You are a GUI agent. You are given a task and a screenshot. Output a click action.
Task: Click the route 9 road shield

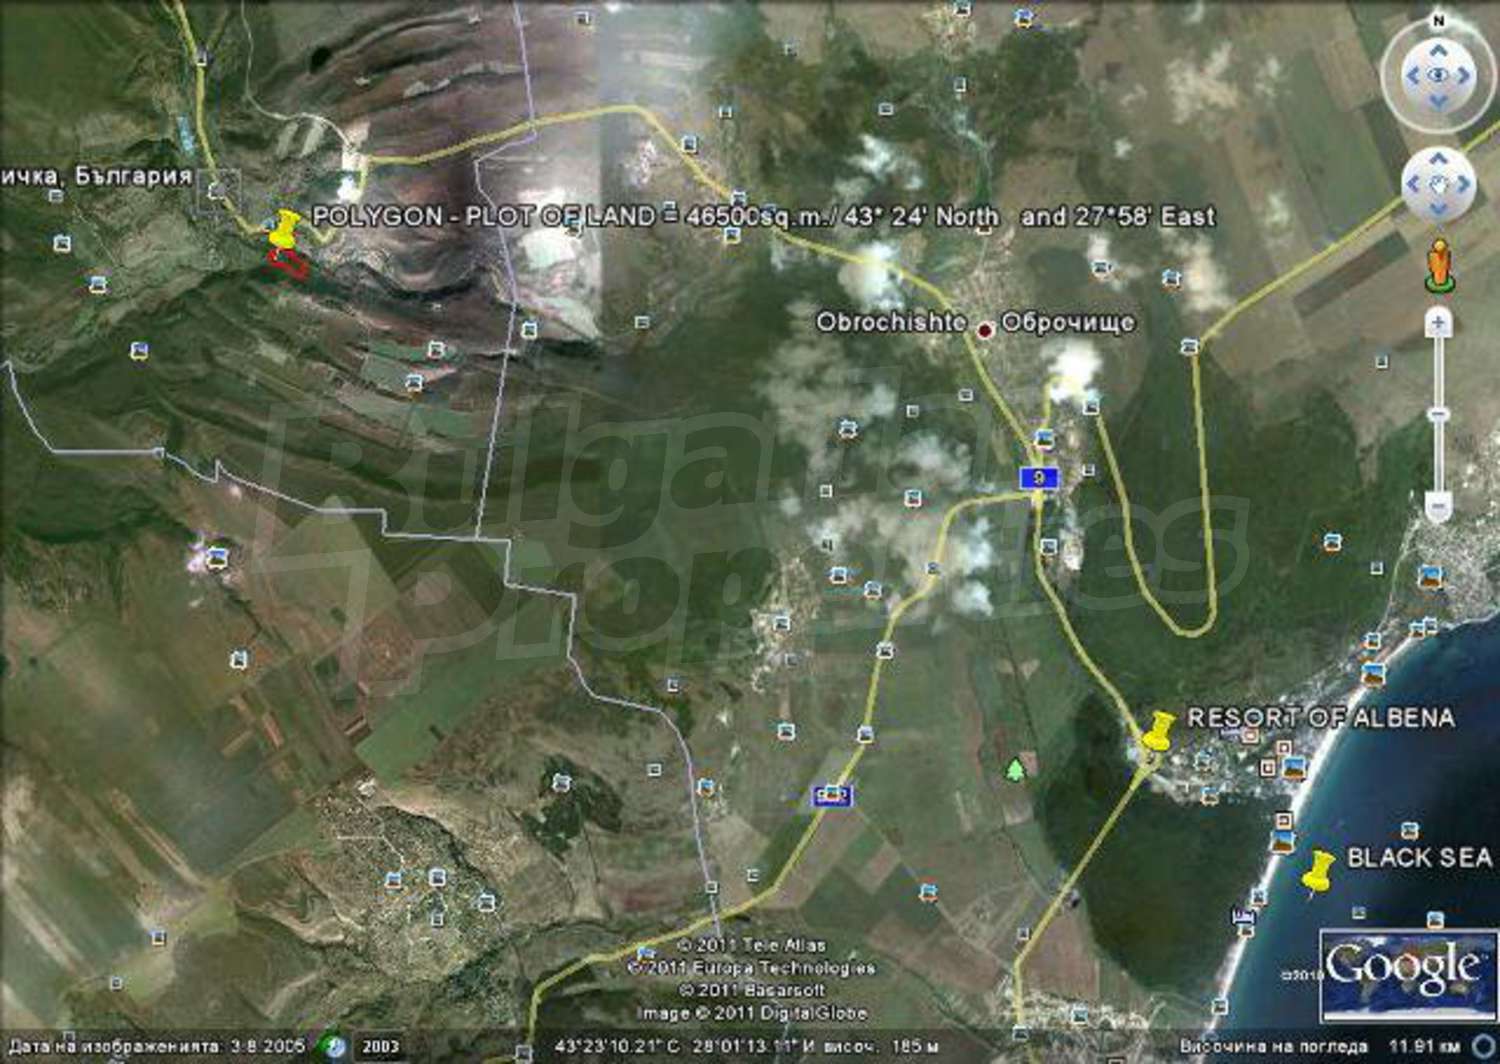click(x=1039, y=478)
